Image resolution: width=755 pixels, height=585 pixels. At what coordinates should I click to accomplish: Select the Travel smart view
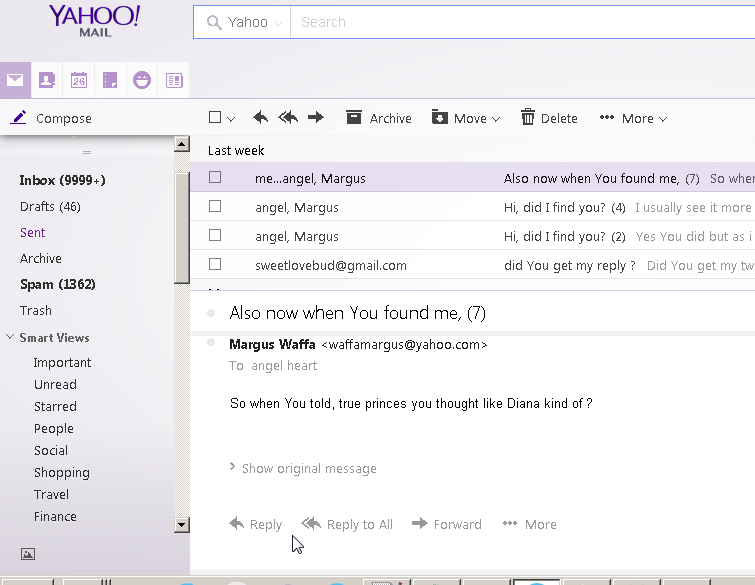pos(52,494)
